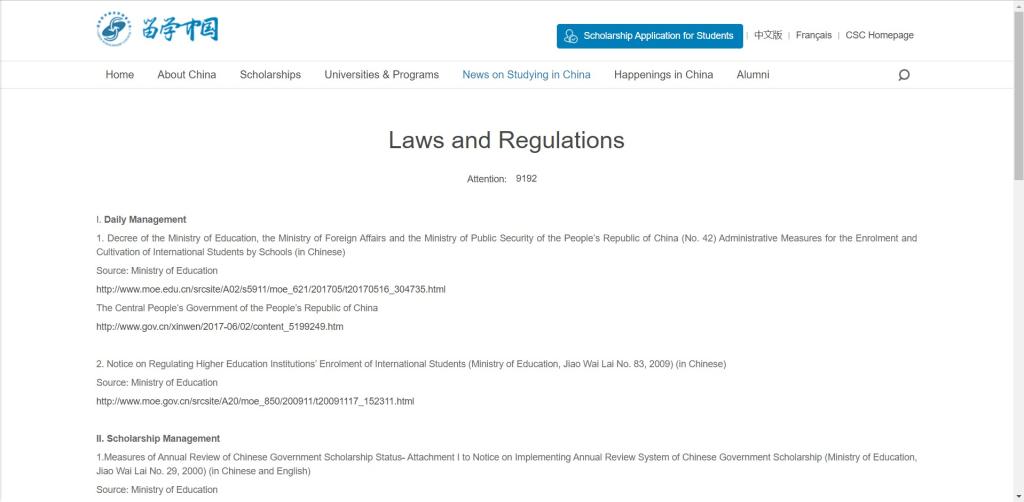Open the CSC Homepage link

879,36
